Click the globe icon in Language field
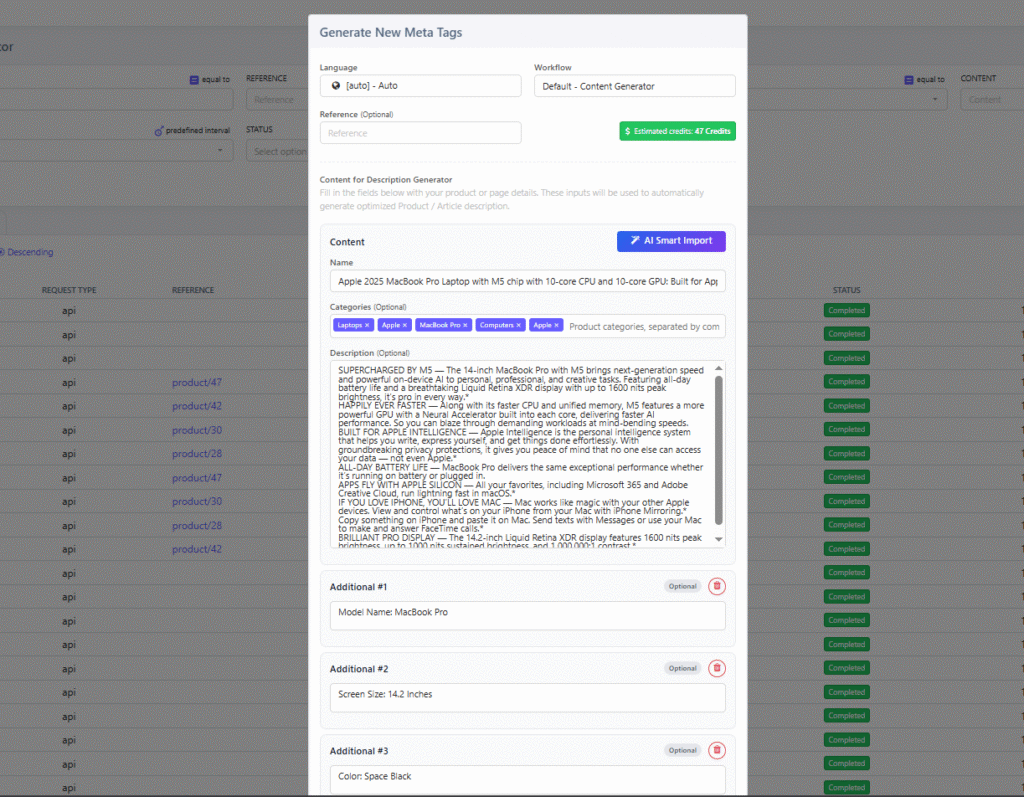 (336, 86)
